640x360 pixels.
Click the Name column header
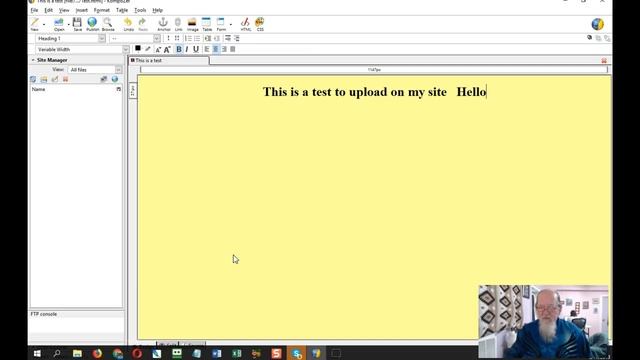coord(38,89)
